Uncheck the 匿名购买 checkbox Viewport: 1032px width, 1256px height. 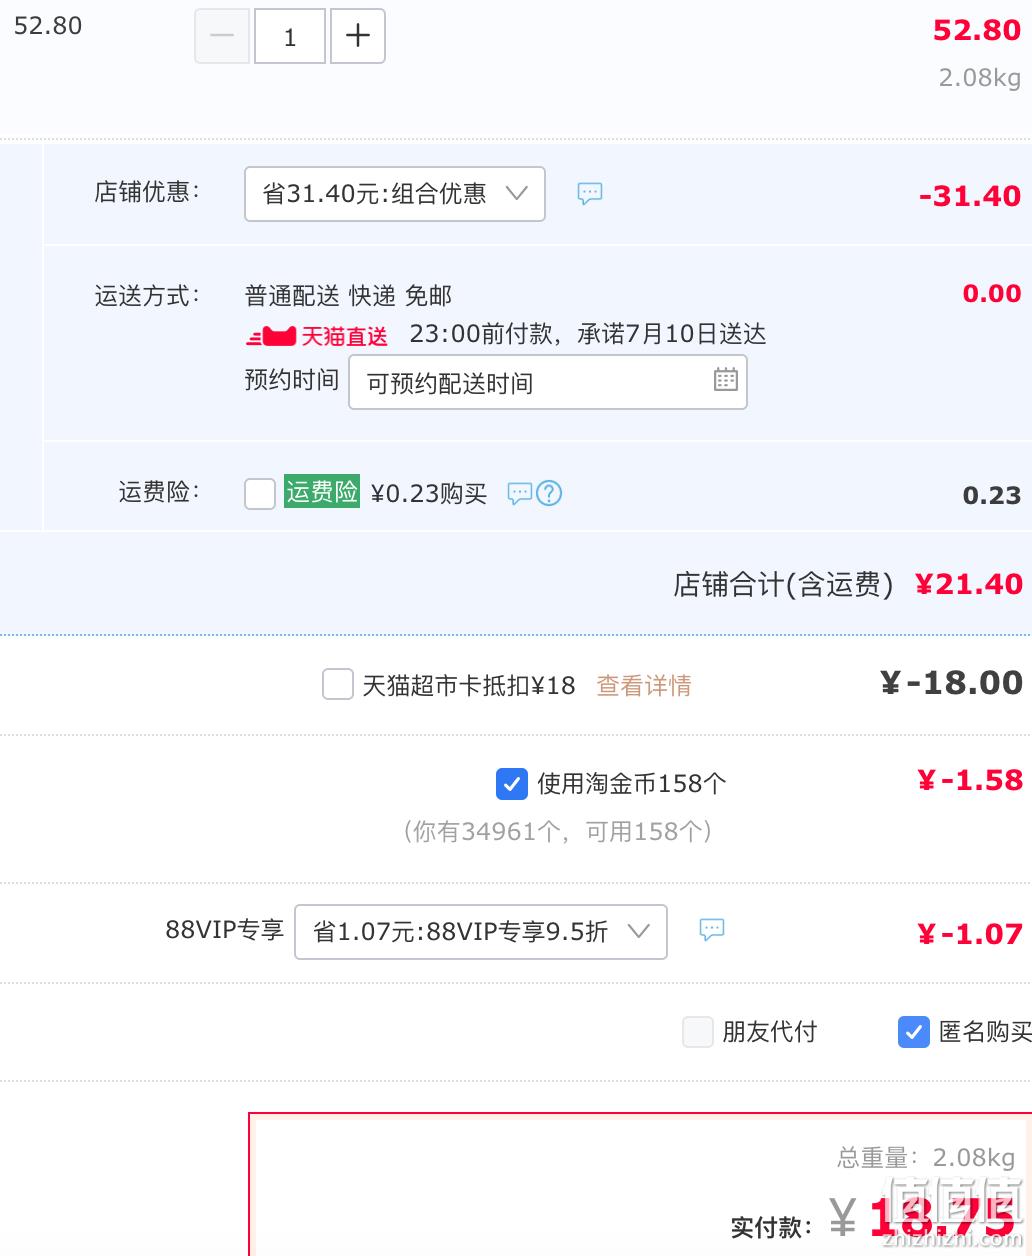[914, 1032]
